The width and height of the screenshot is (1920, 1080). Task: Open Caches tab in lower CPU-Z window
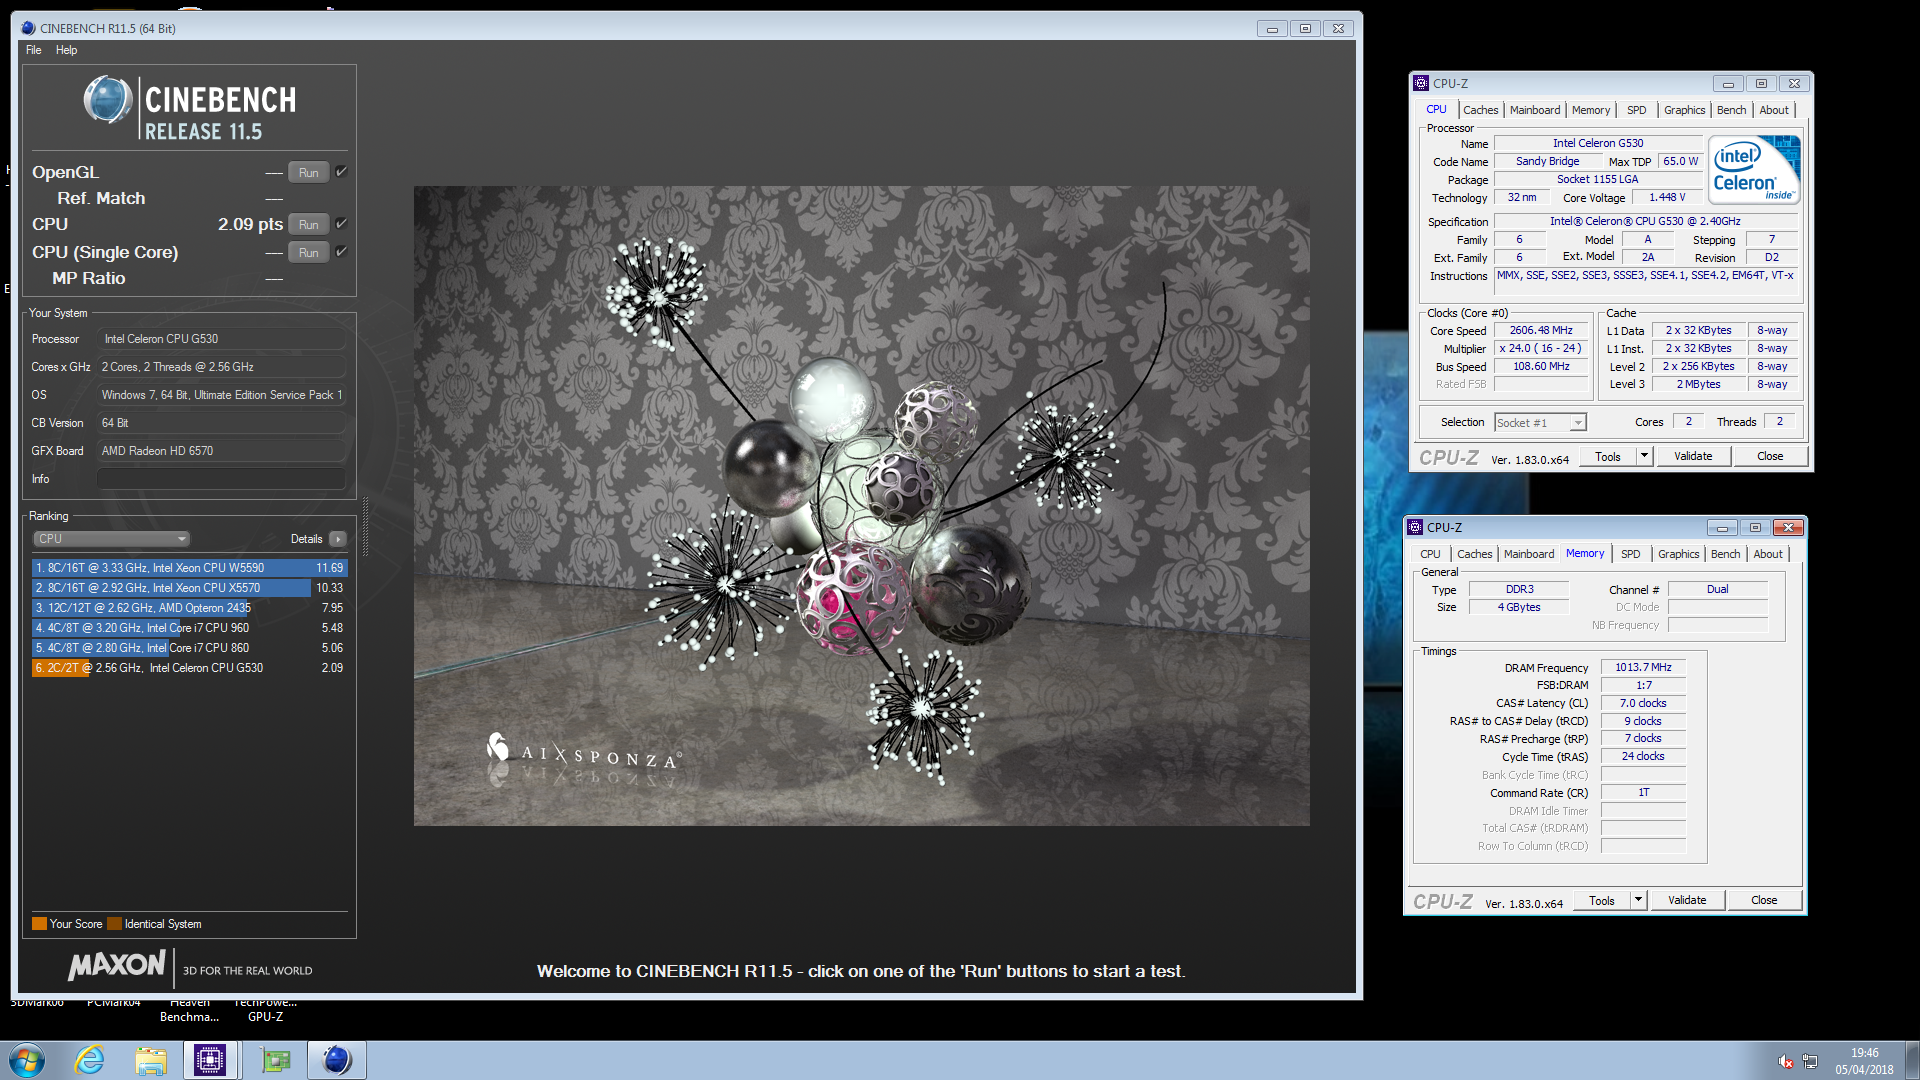(1474, 554)
